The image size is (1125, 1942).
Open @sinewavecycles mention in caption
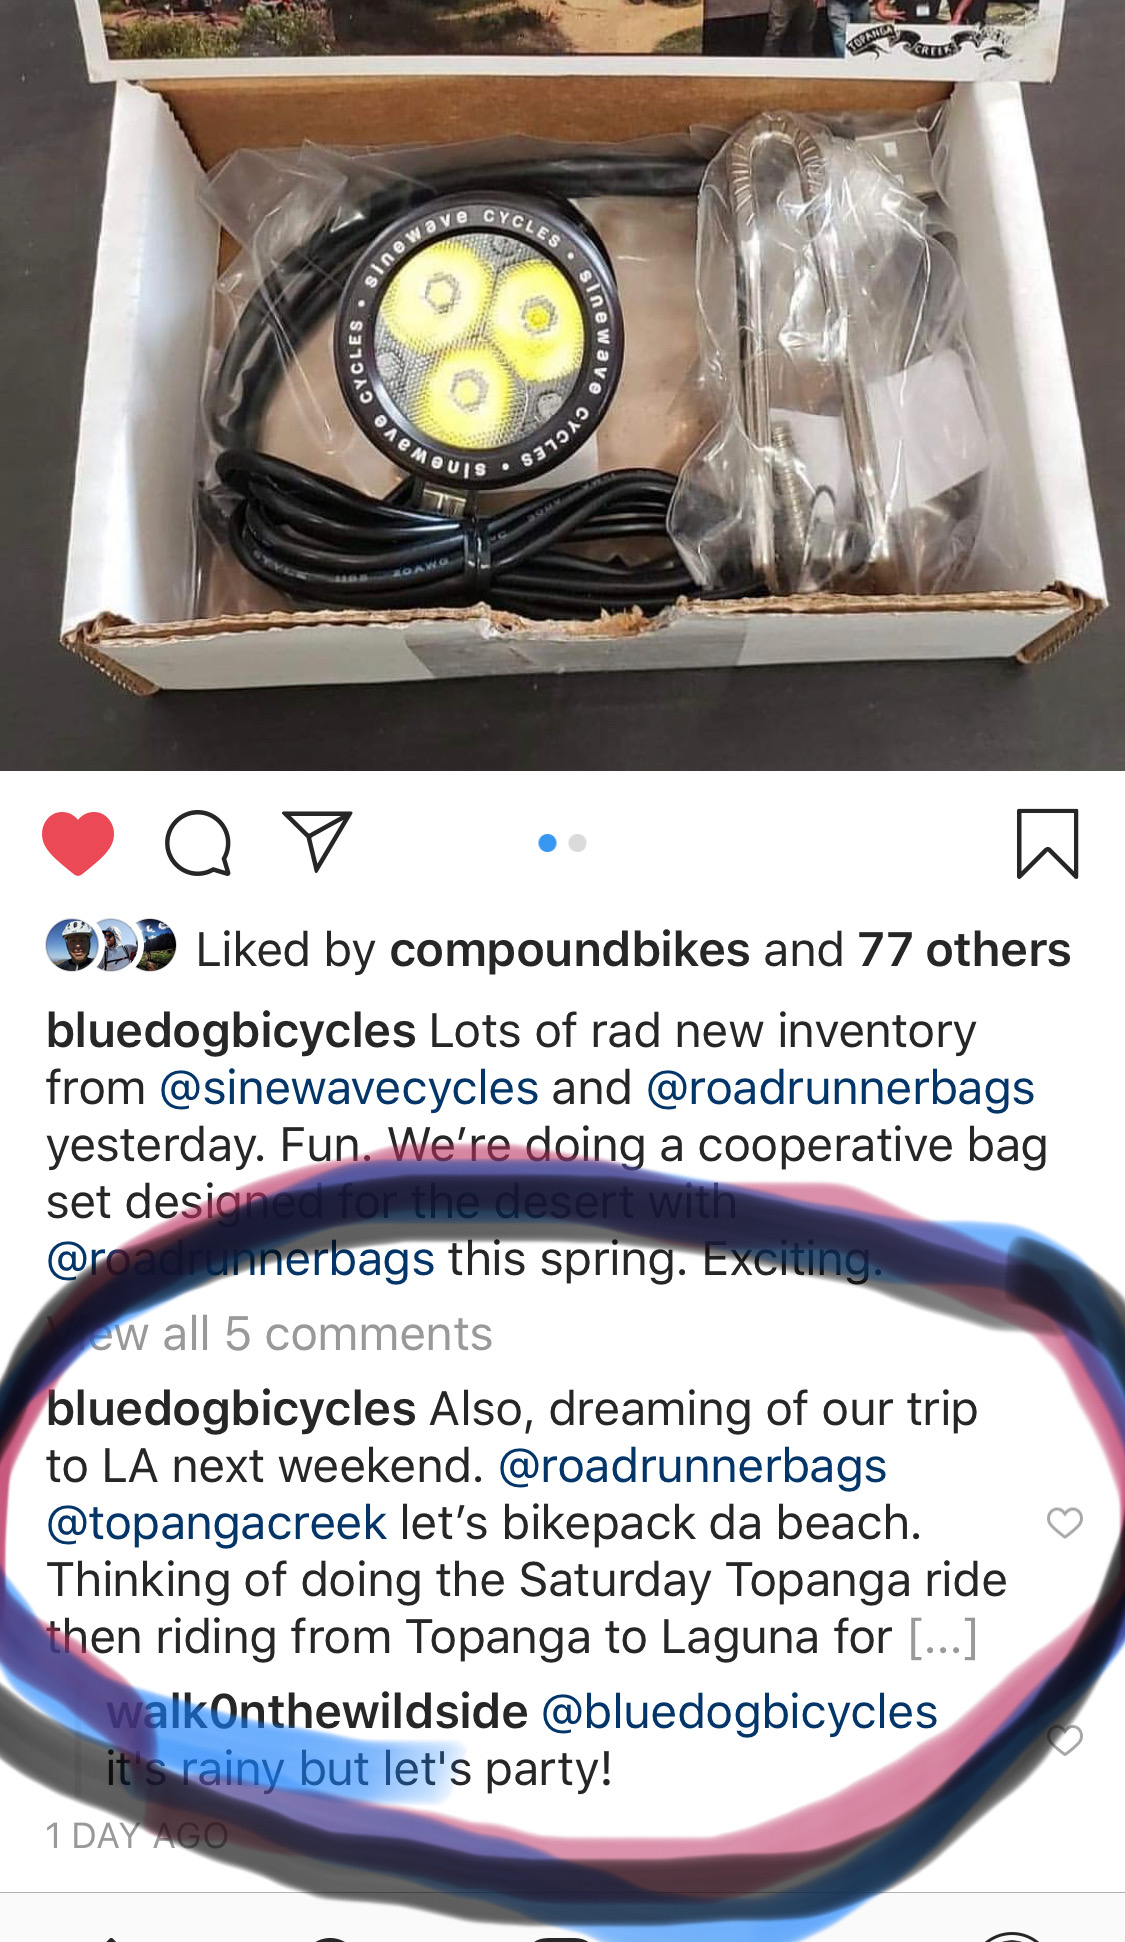(349, 1088)
